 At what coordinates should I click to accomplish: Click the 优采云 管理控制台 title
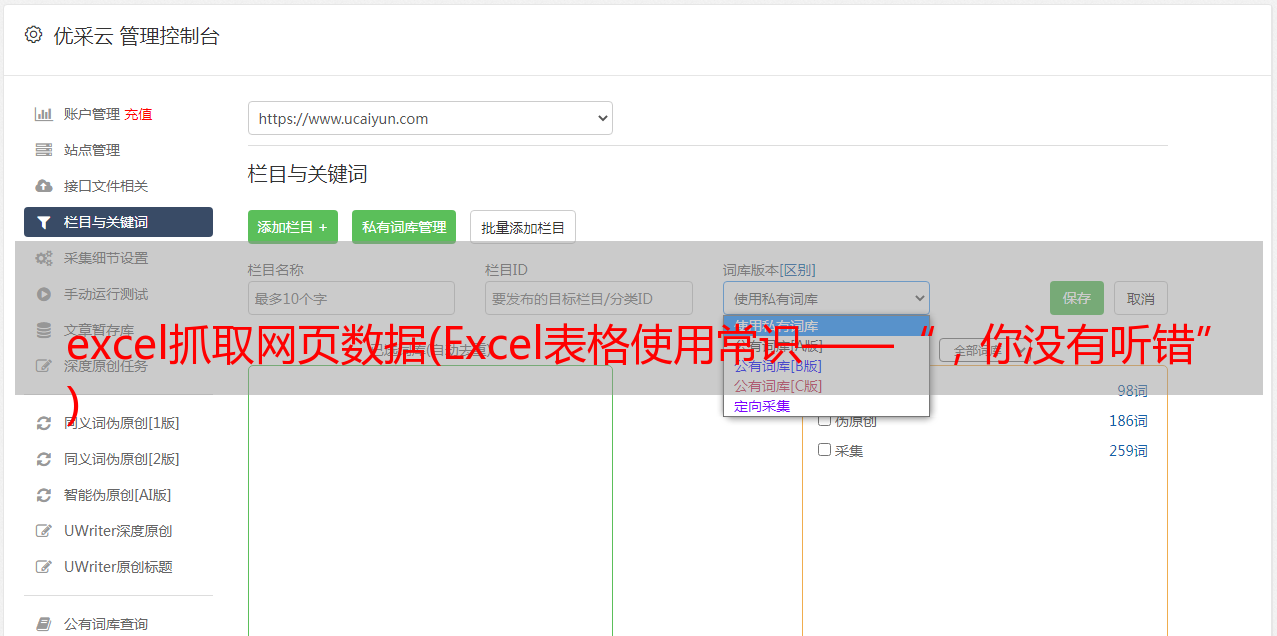tap(136, 36)
